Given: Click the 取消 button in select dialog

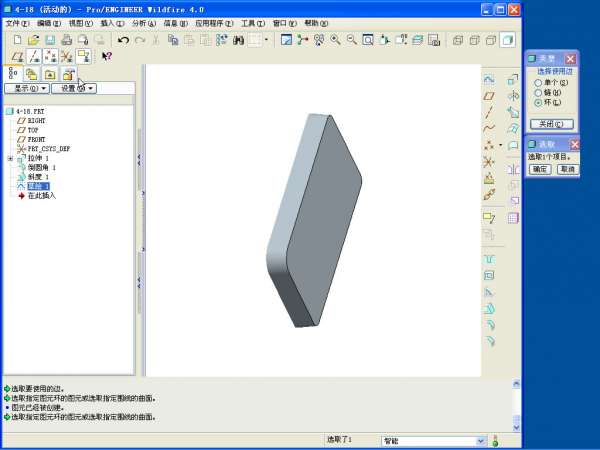Looking at the screenshot, I should [568, 169].
